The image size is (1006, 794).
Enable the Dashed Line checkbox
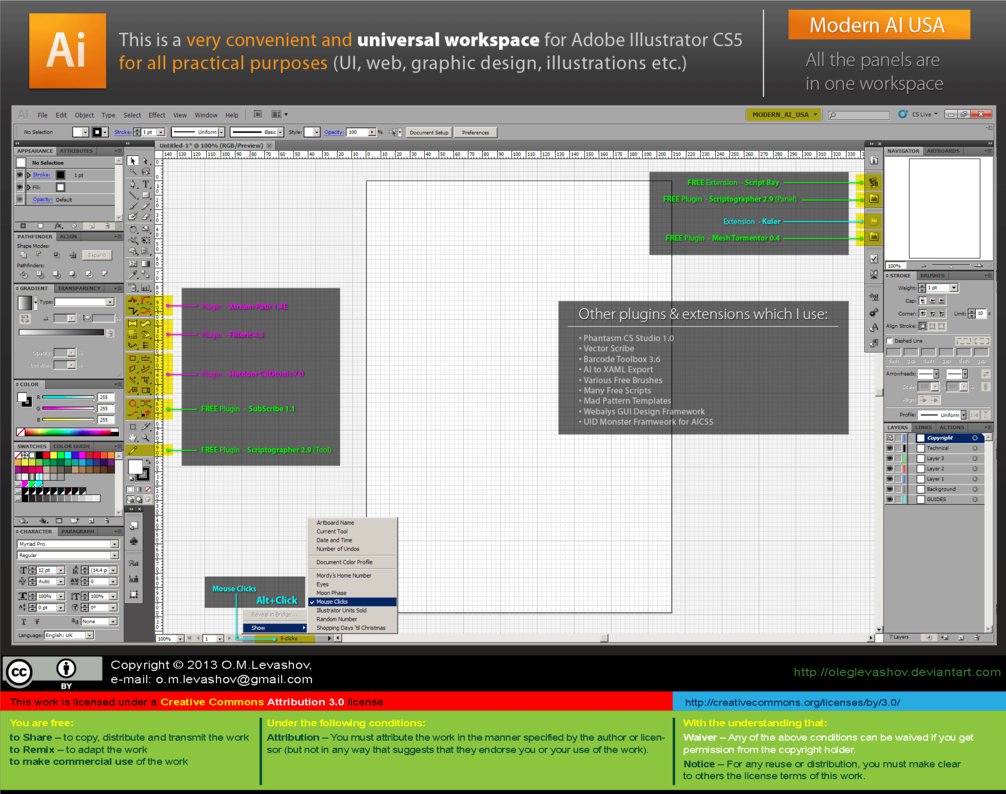click(x=890, y=341)
